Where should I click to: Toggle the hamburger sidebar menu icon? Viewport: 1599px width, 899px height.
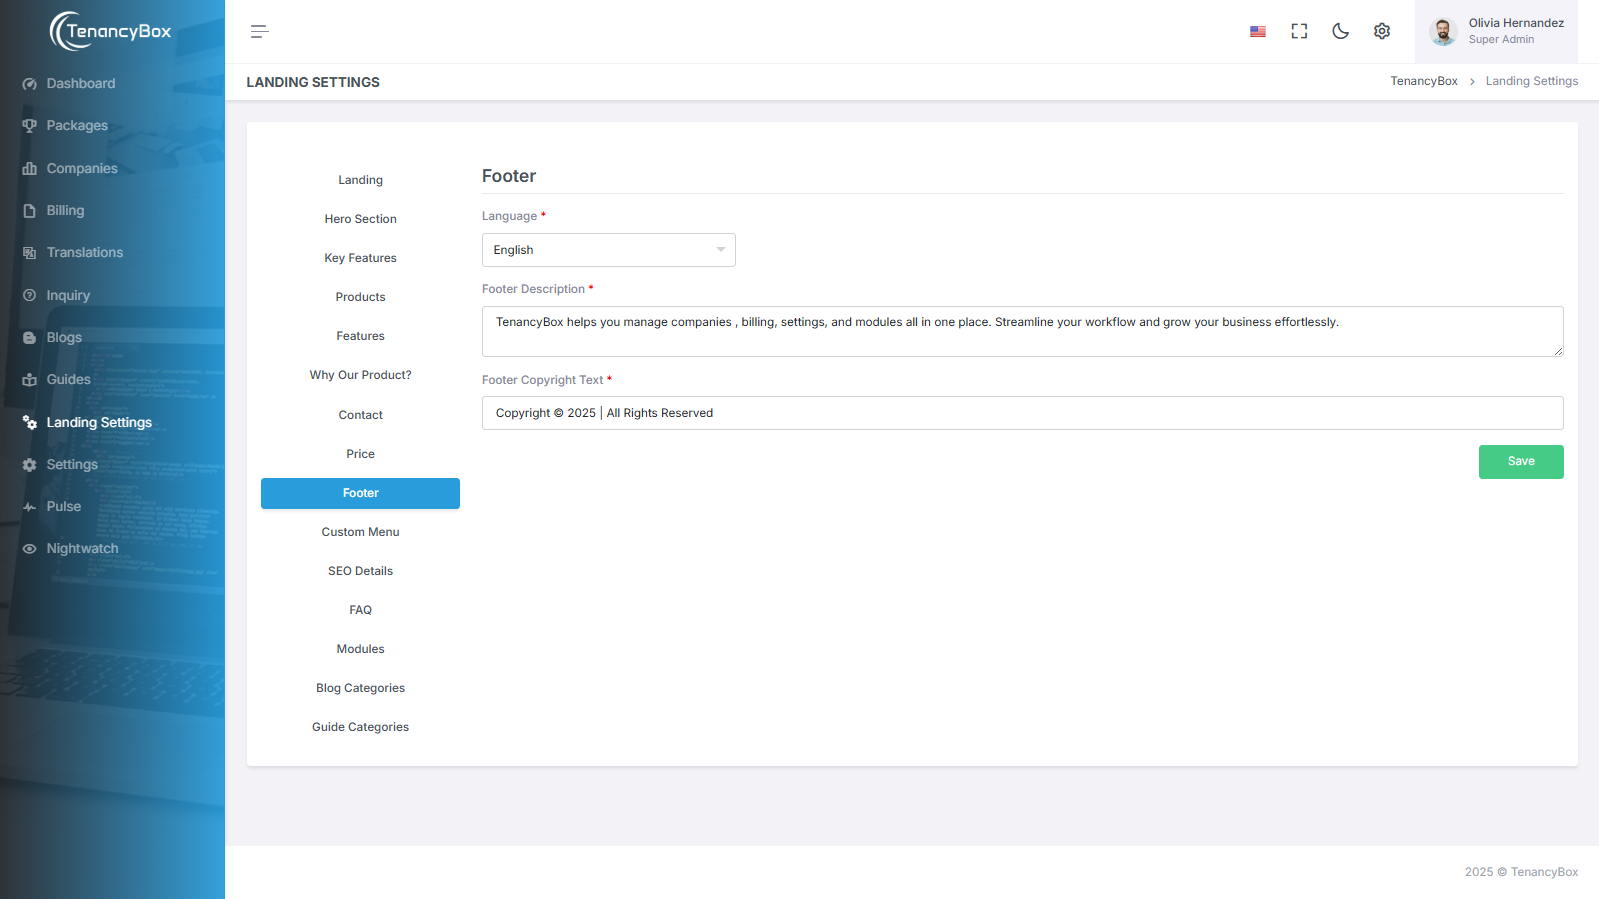(x=260, y=32)
